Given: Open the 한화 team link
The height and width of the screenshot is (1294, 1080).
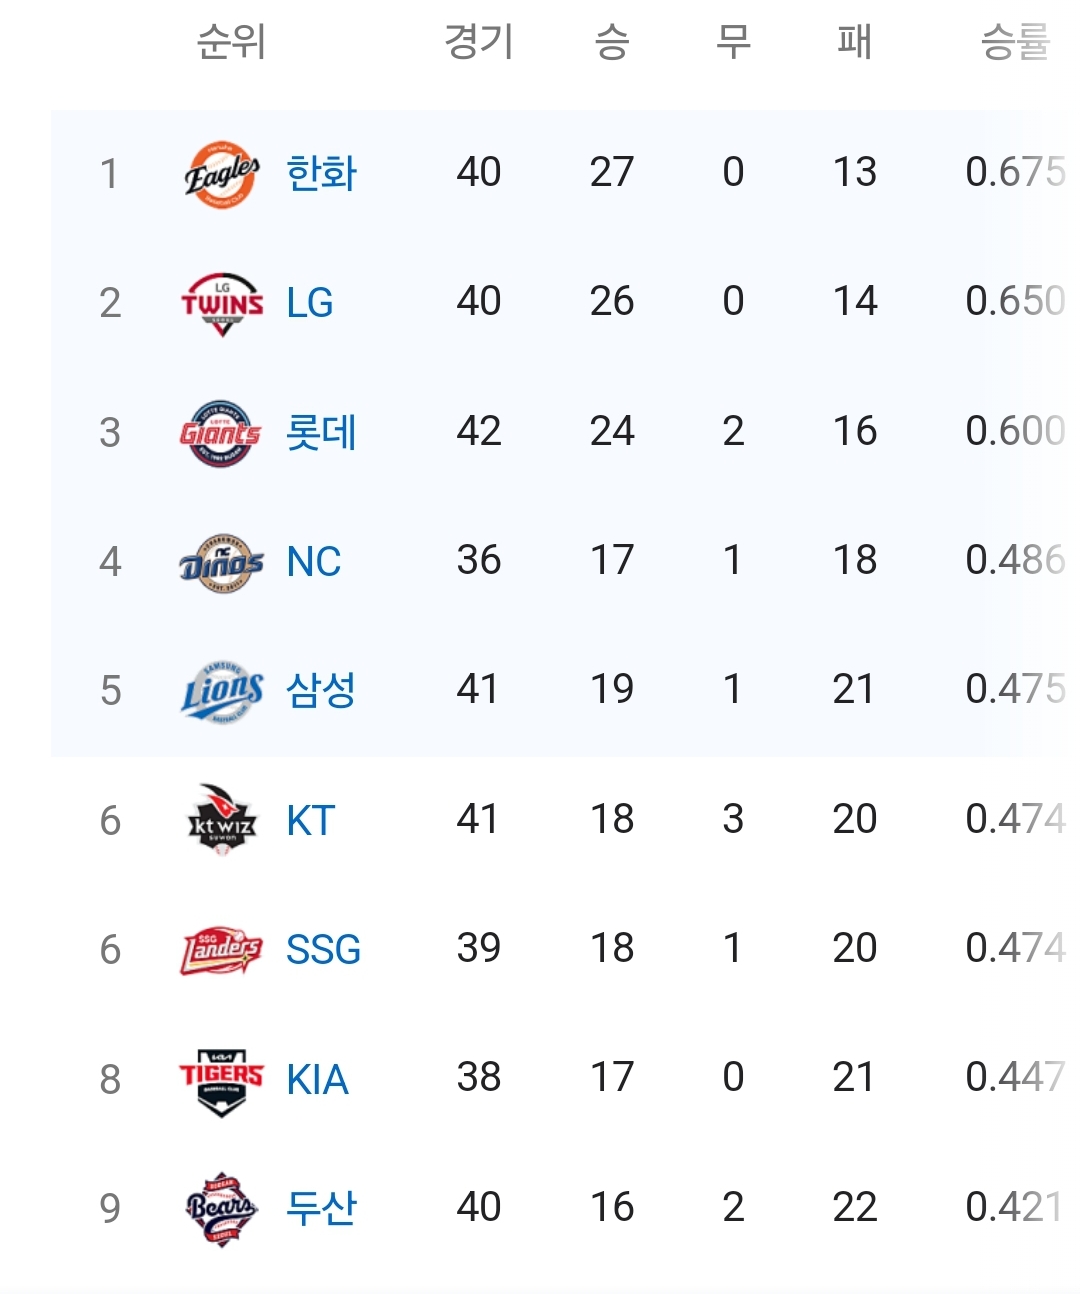Looking at the screenshot, I should 321,174.
